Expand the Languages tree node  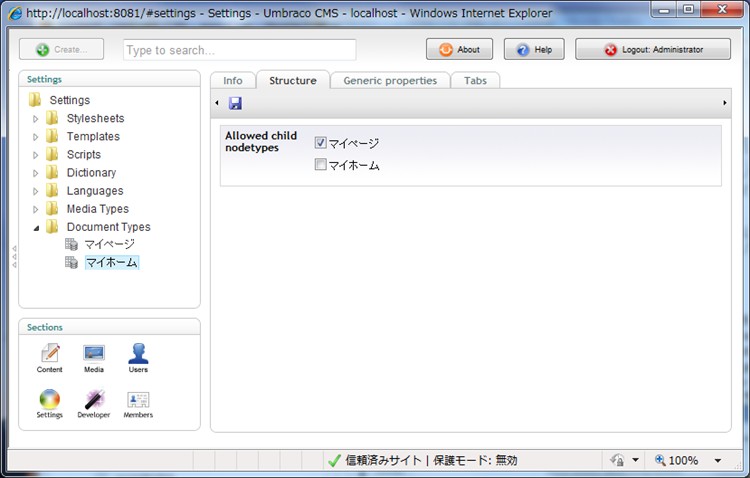pyautogui.click(x=35, y=191)
